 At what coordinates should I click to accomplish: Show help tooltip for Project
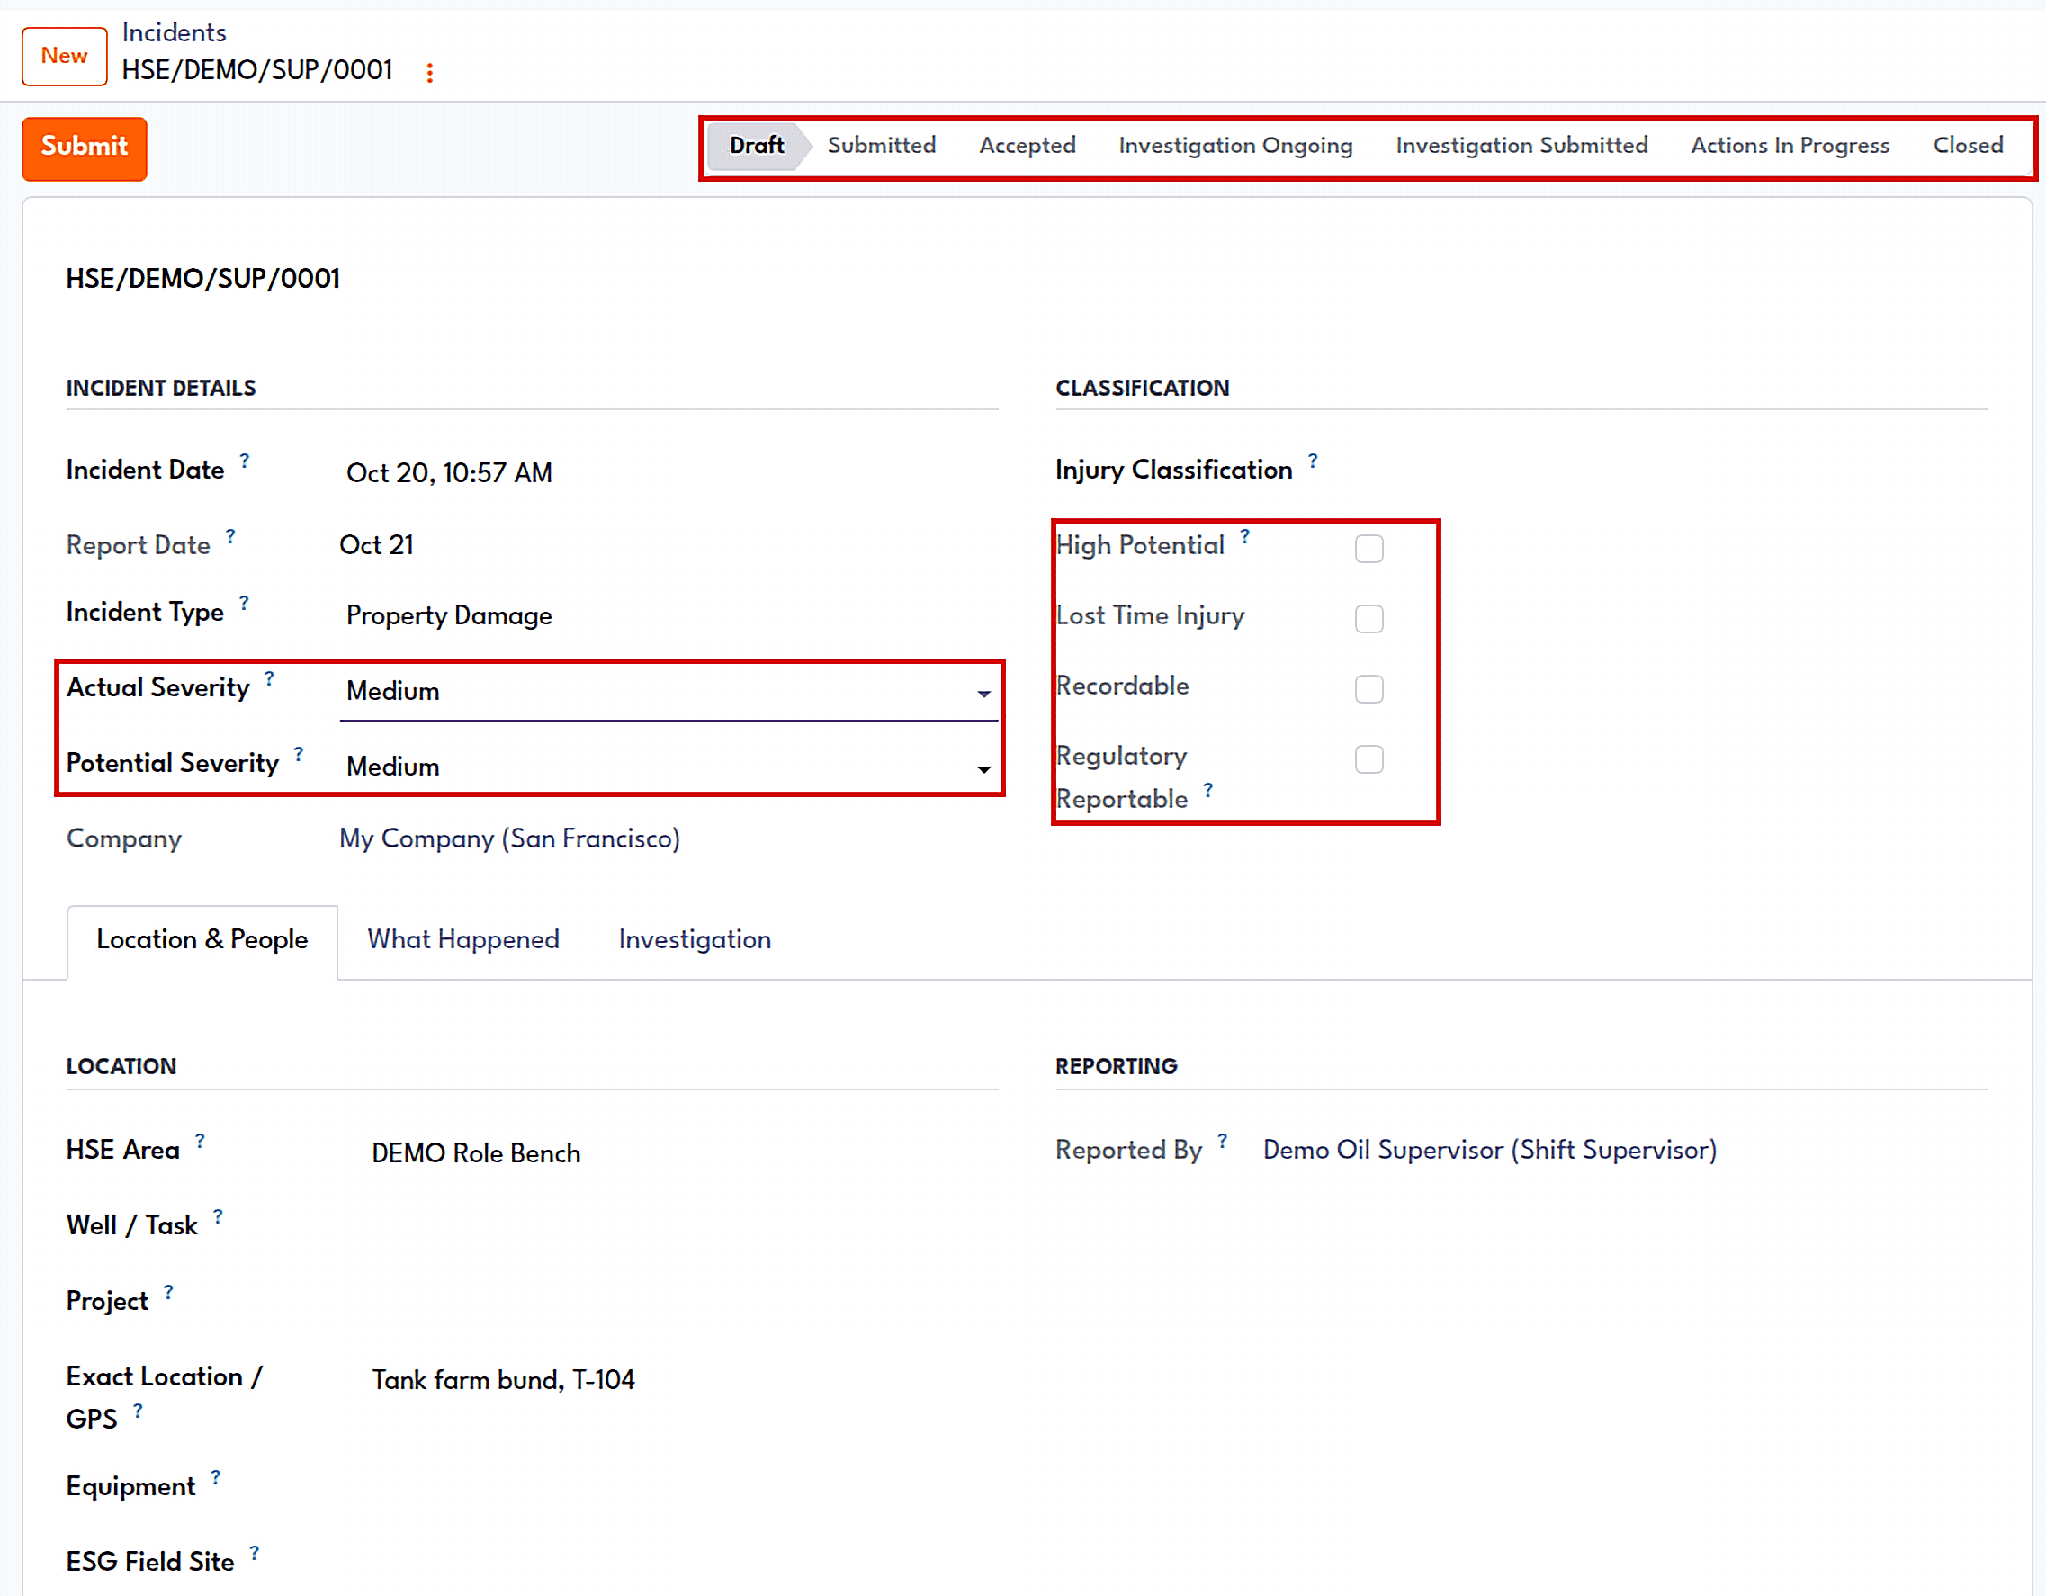coord(168,1292)
